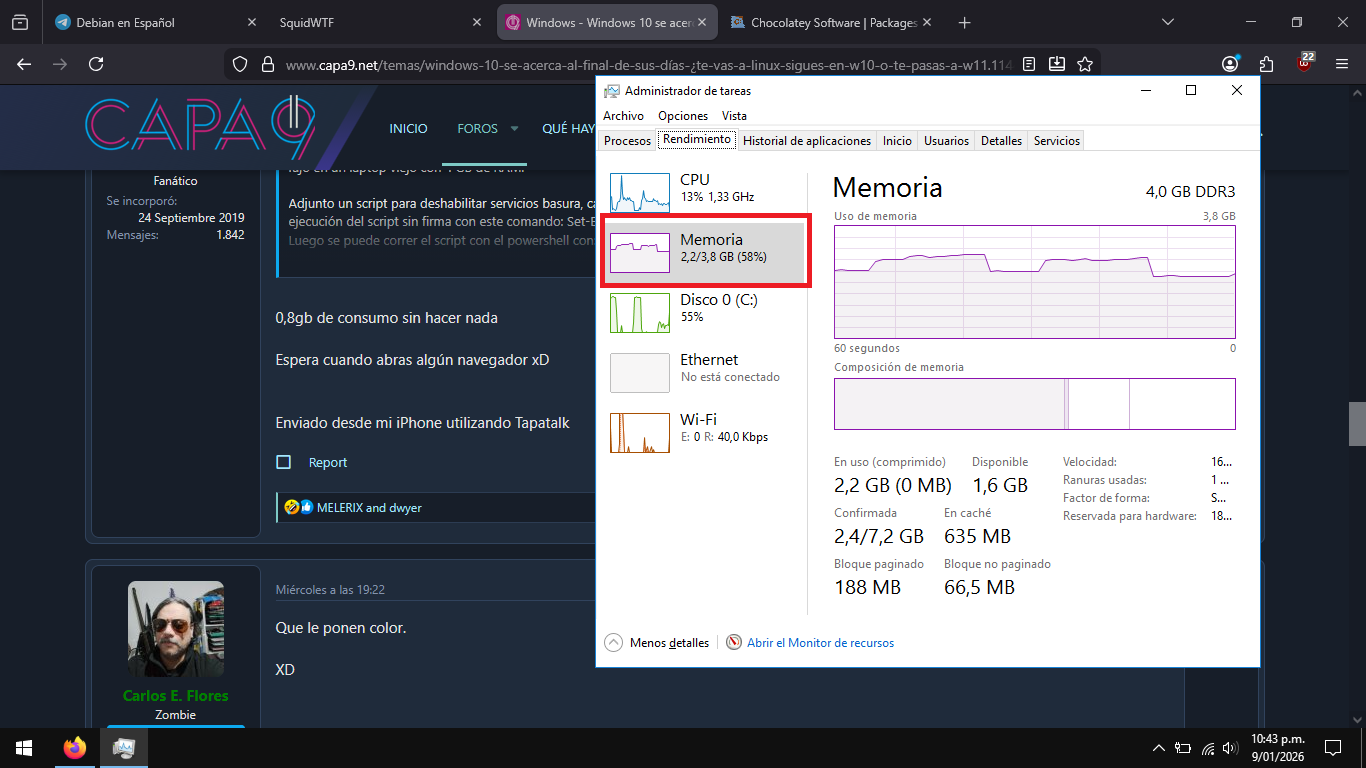Open the Opciones menu in Task Manager
The width and height of the screenshot is (1366, 768).
(683, 116)
